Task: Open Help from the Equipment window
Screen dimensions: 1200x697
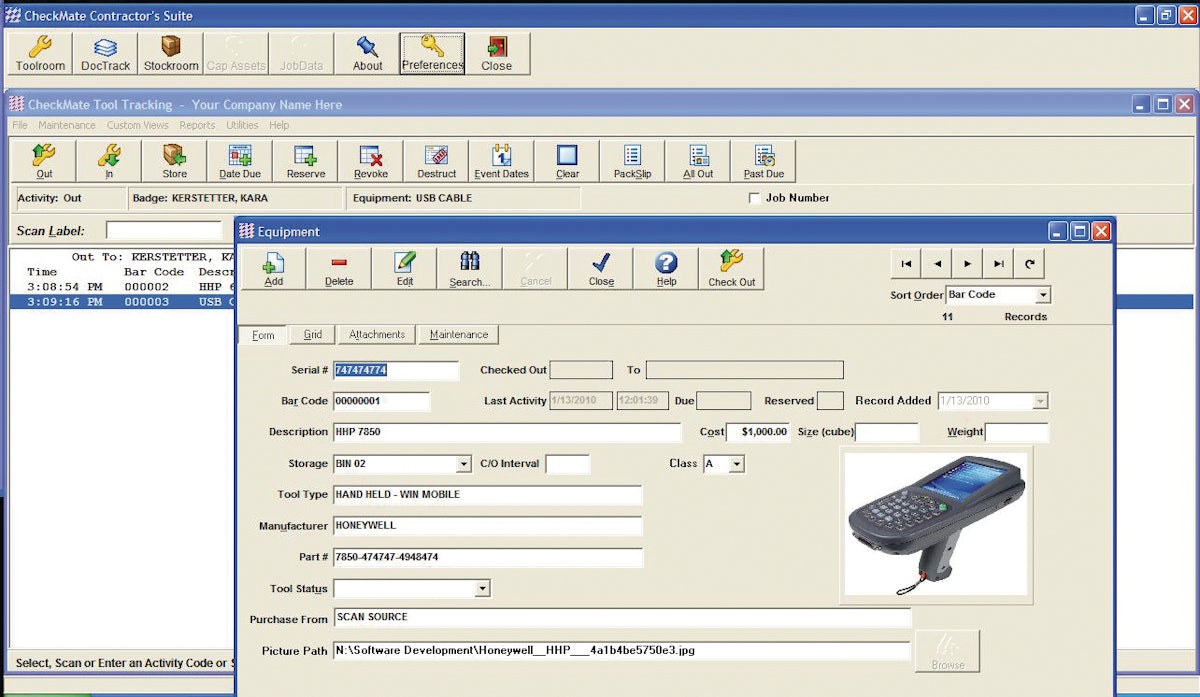Action: tap(666, 267)
